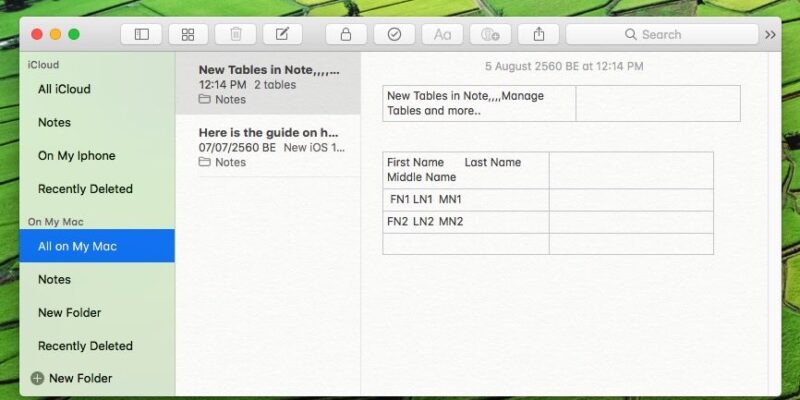Click empty cell beside FN2 LN2 MN2

(x=631, y=222)
